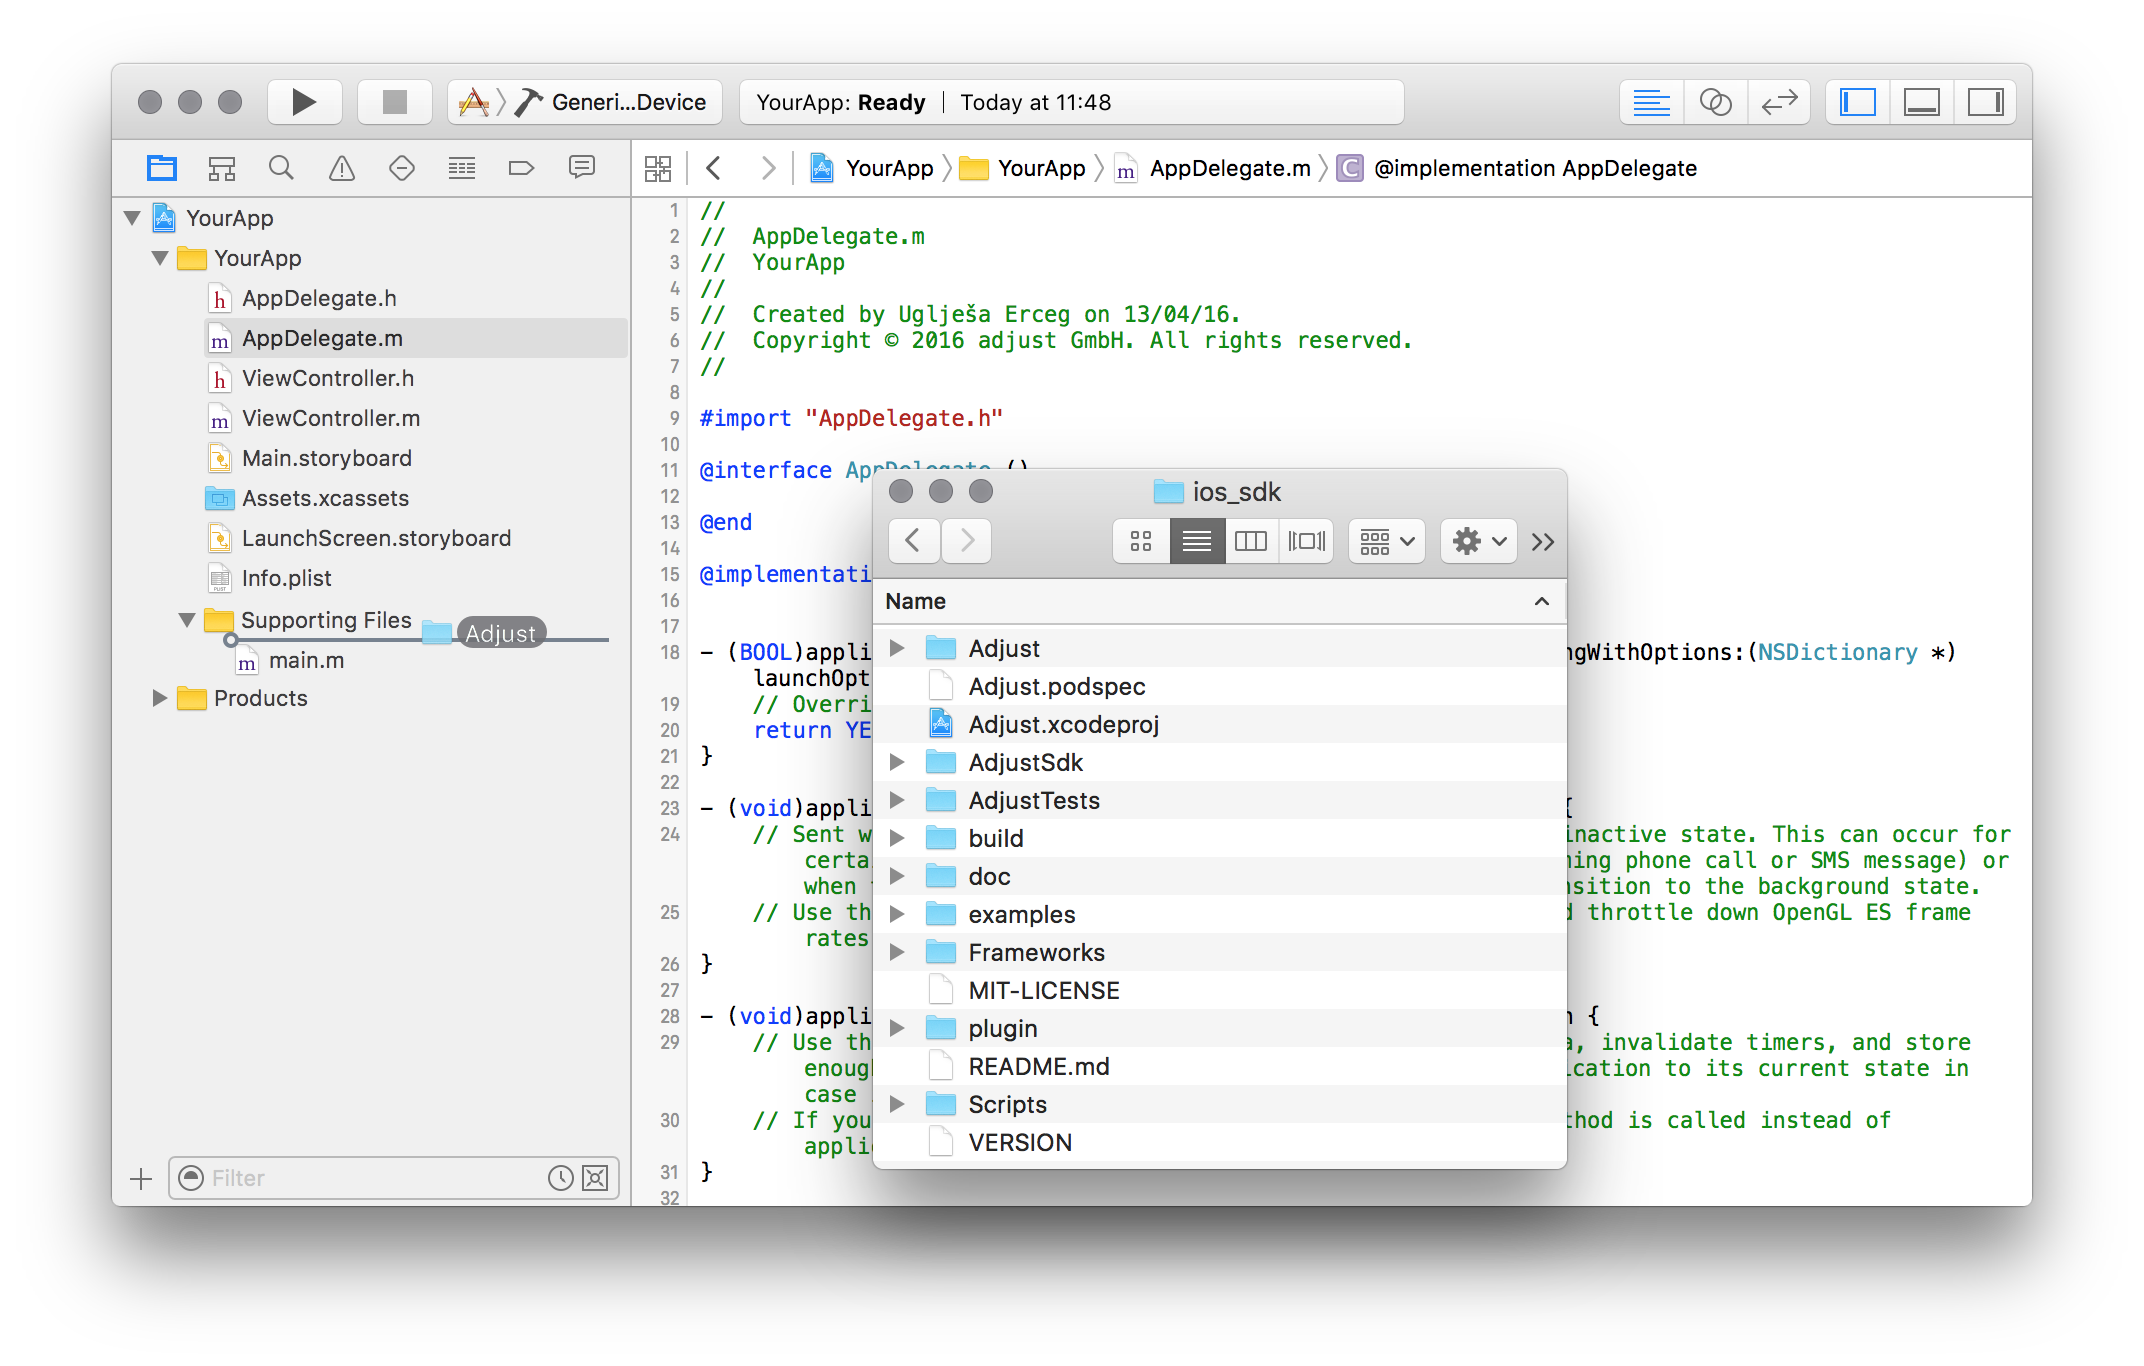Expand the Products folder
The width and height of the screenshot is (2144, 1366).
click(x=159, y=698)
